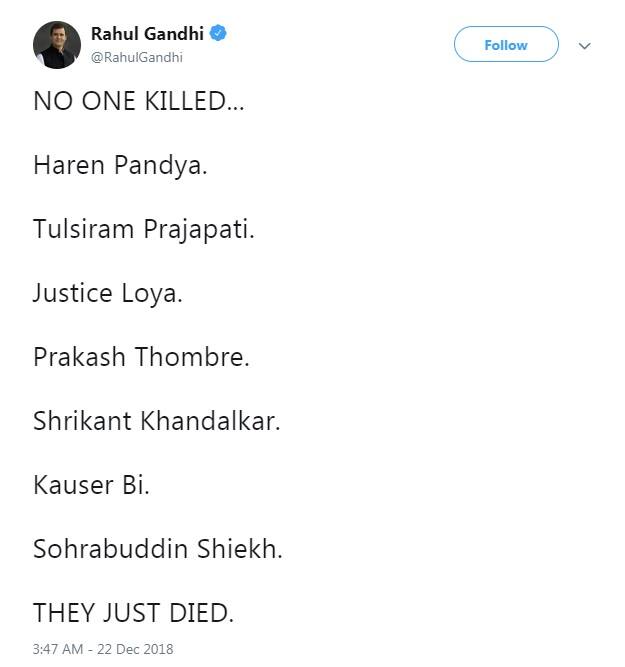
Task: Click the blue verified badge icon
Action: (218, 34)
